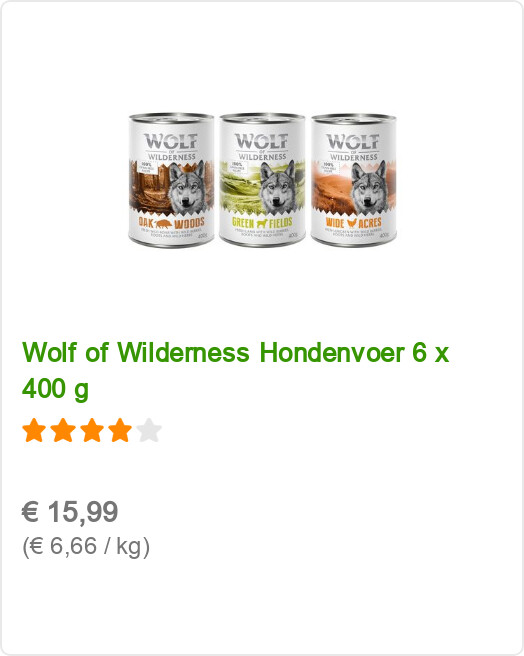Click the word Hondenvoer in the title

pos(332,353)
